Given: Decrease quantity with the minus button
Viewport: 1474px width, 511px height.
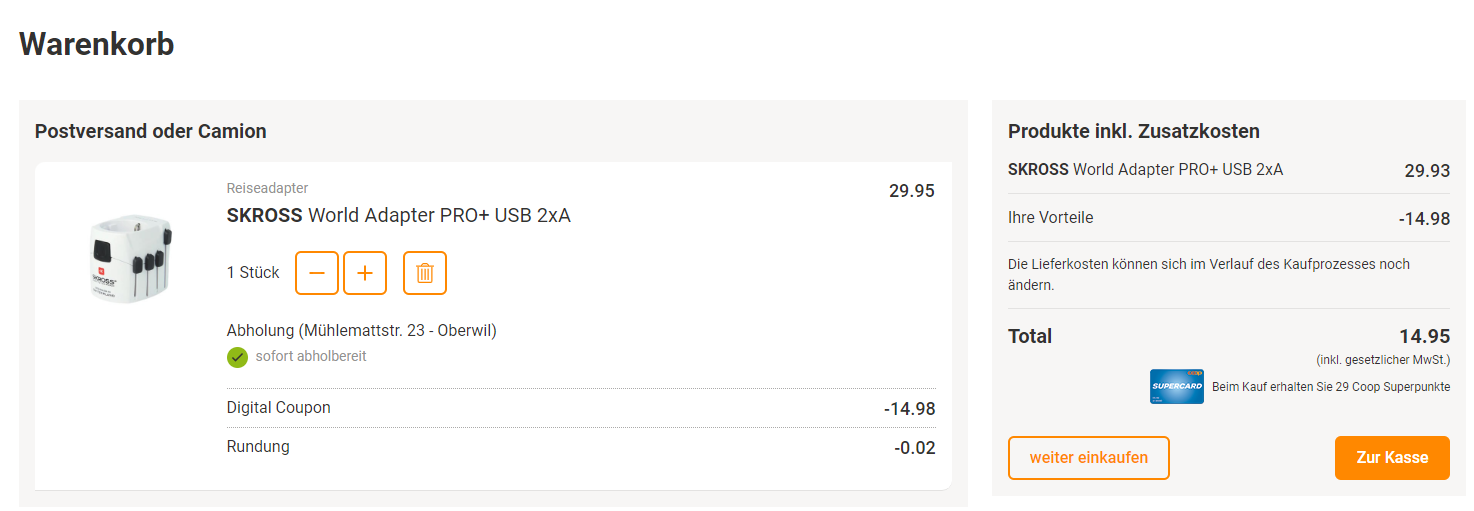Looking at the screenshot, I should point(317,273).
